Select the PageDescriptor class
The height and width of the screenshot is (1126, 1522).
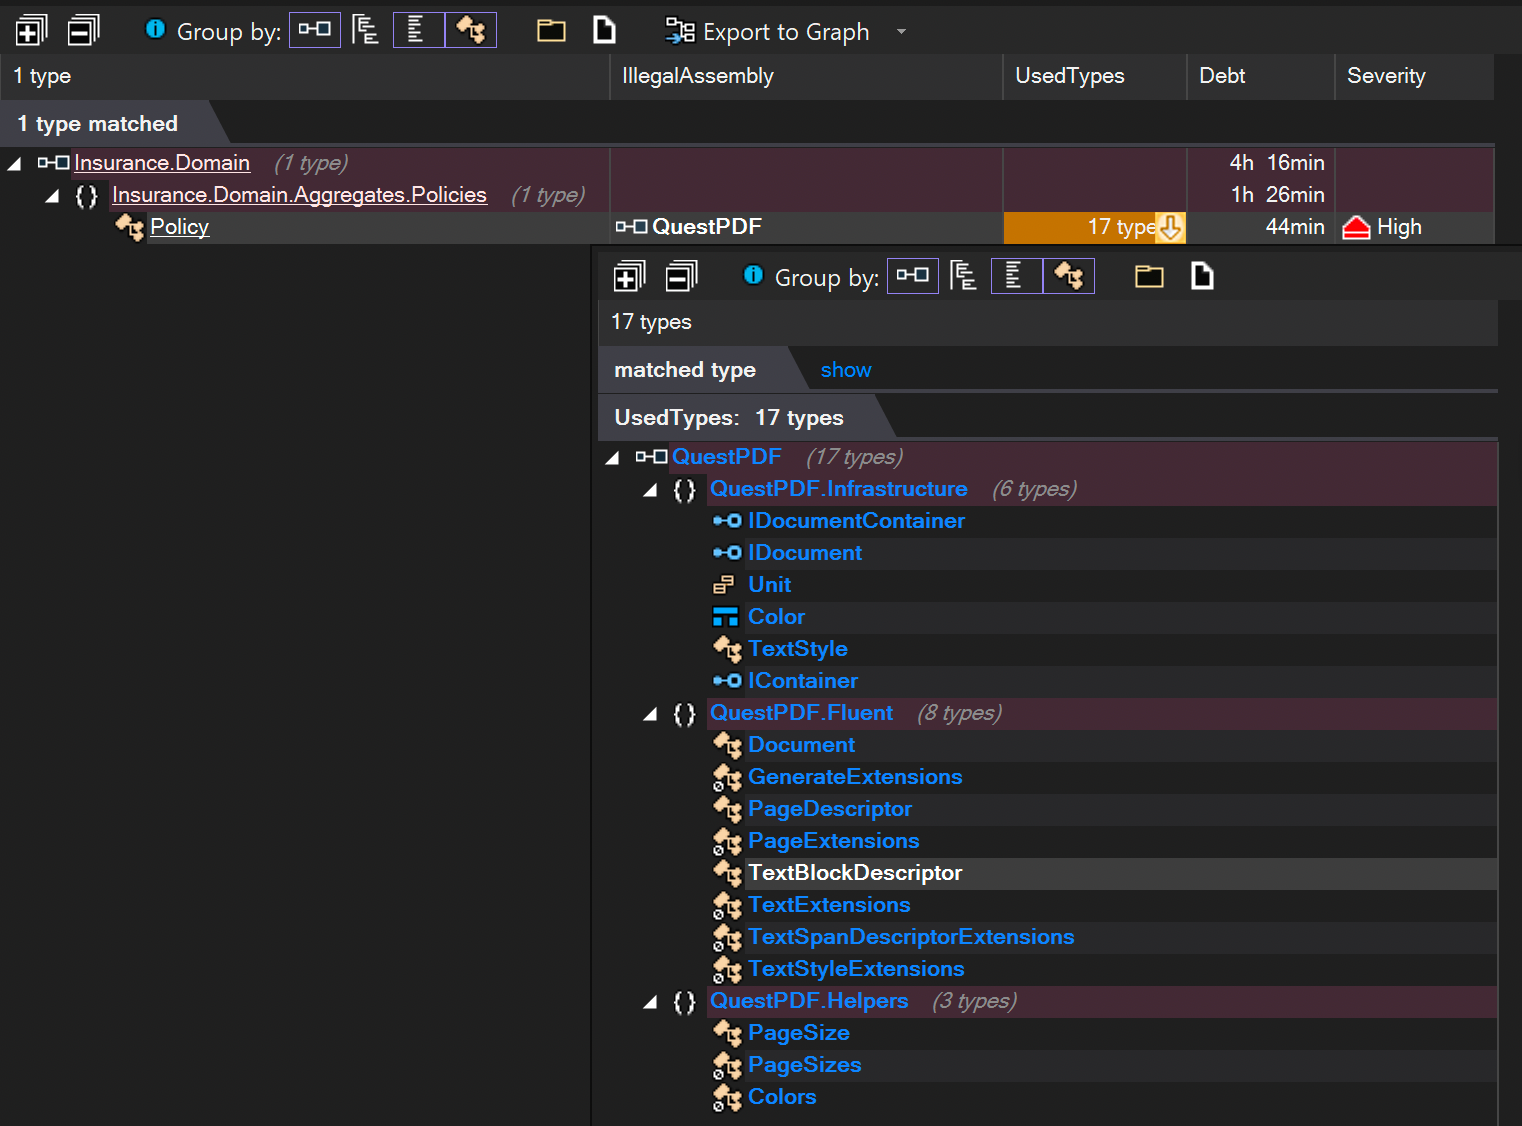click(830, 809)
